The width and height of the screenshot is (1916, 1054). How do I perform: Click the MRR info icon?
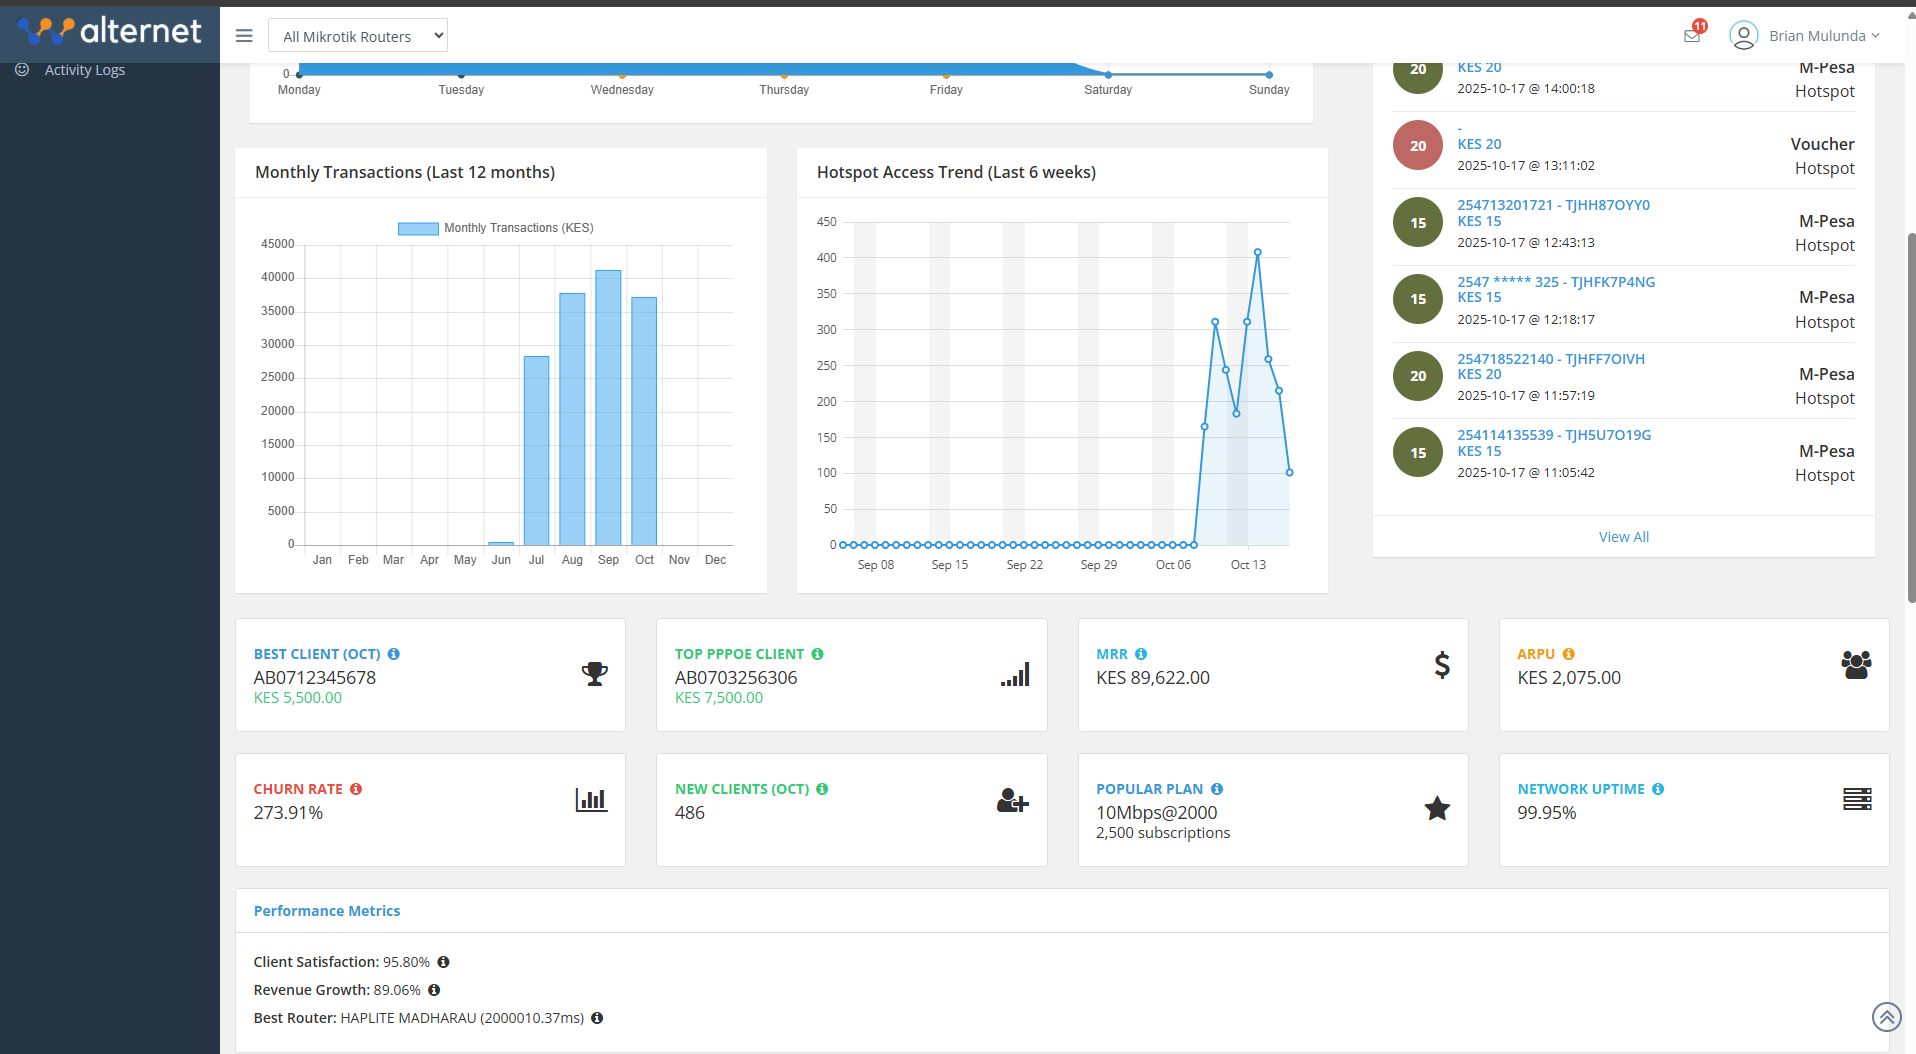(1141, 654)
